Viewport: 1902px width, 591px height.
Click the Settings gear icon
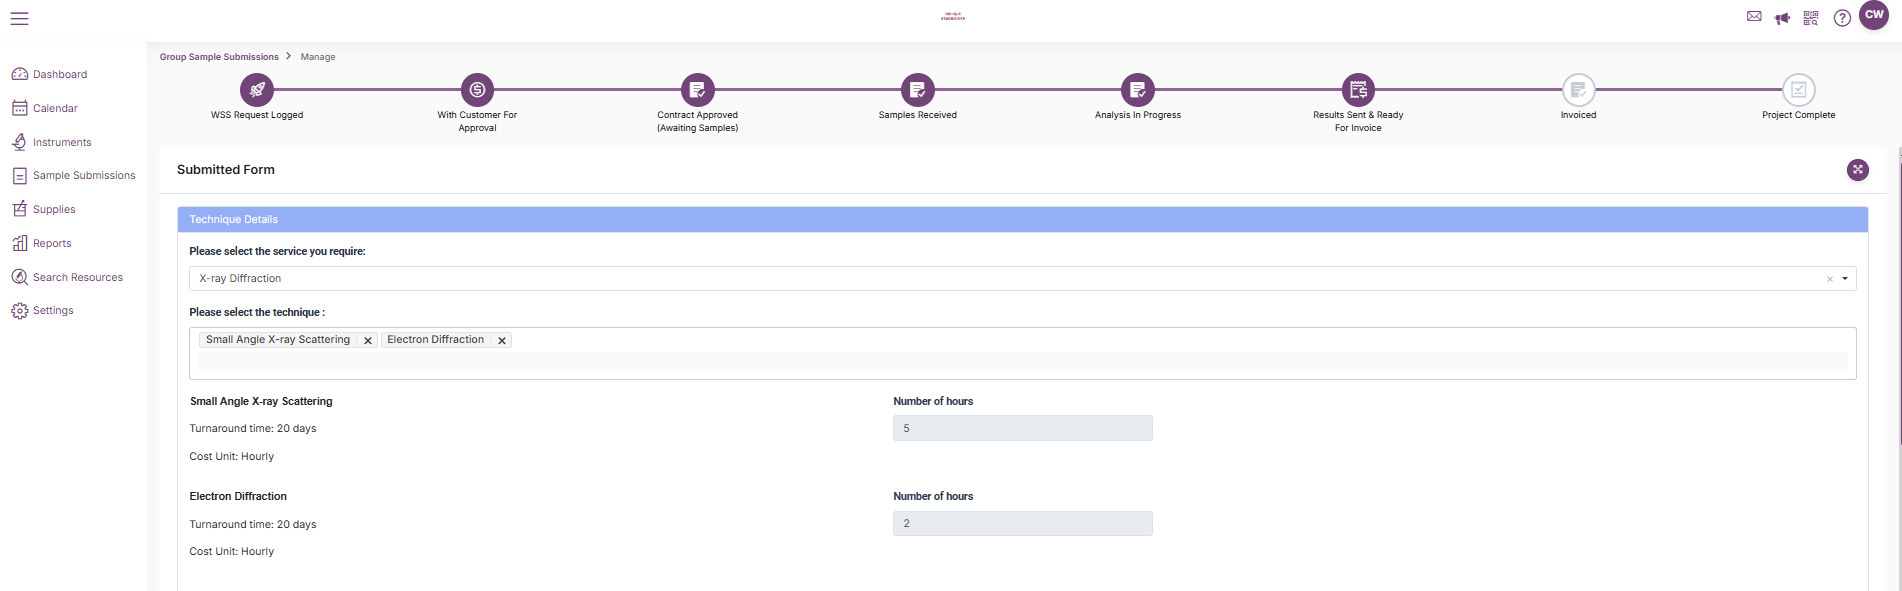[19, 311]
